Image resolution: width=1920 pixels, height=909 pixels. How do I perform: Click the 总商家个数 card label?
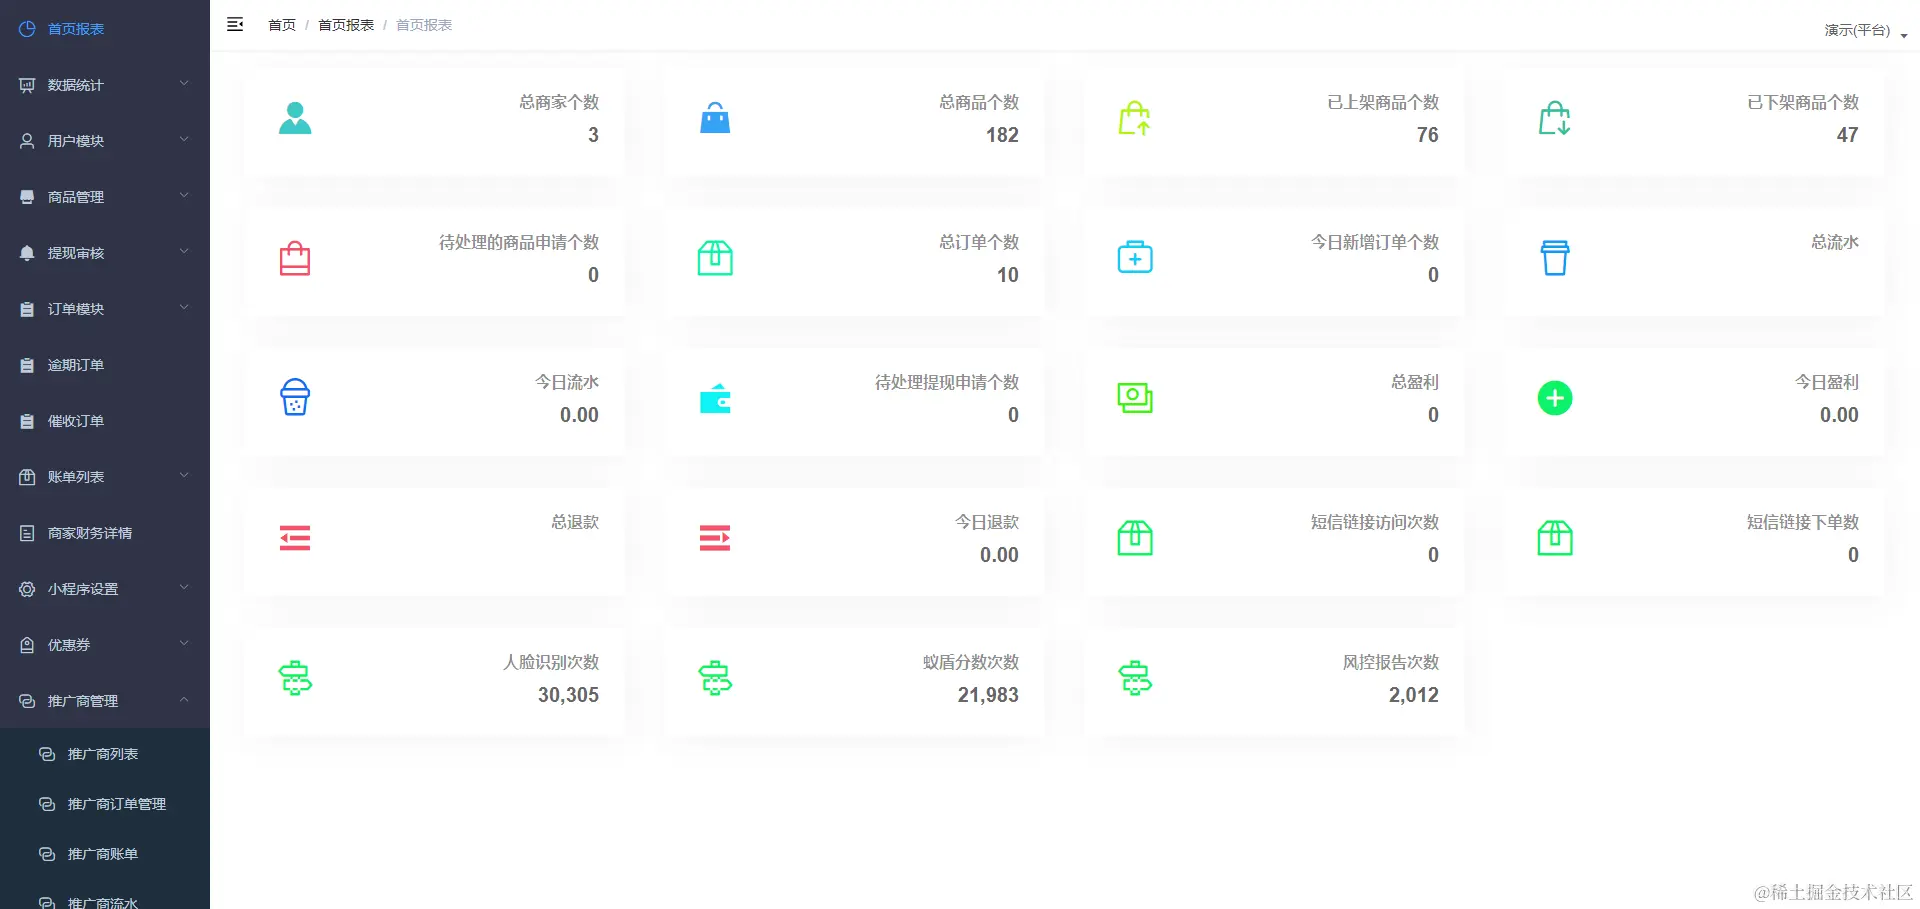pos(559,102)
